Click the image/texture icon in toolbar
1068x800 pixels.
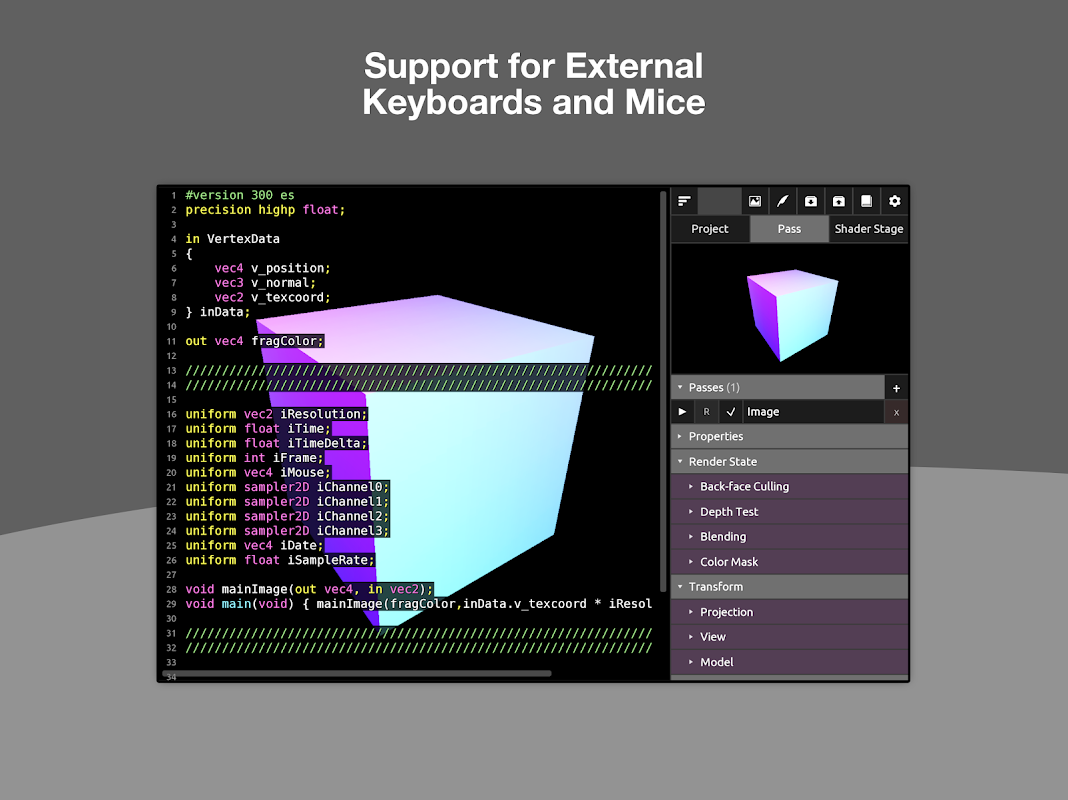pos(755,201)
